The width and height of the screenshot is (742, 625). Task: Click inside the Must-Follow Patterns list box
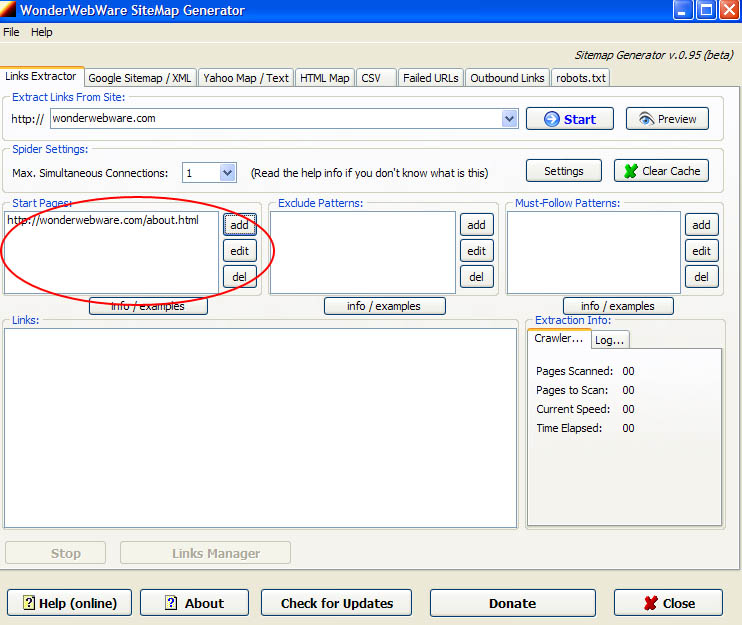tap(594, 252)
